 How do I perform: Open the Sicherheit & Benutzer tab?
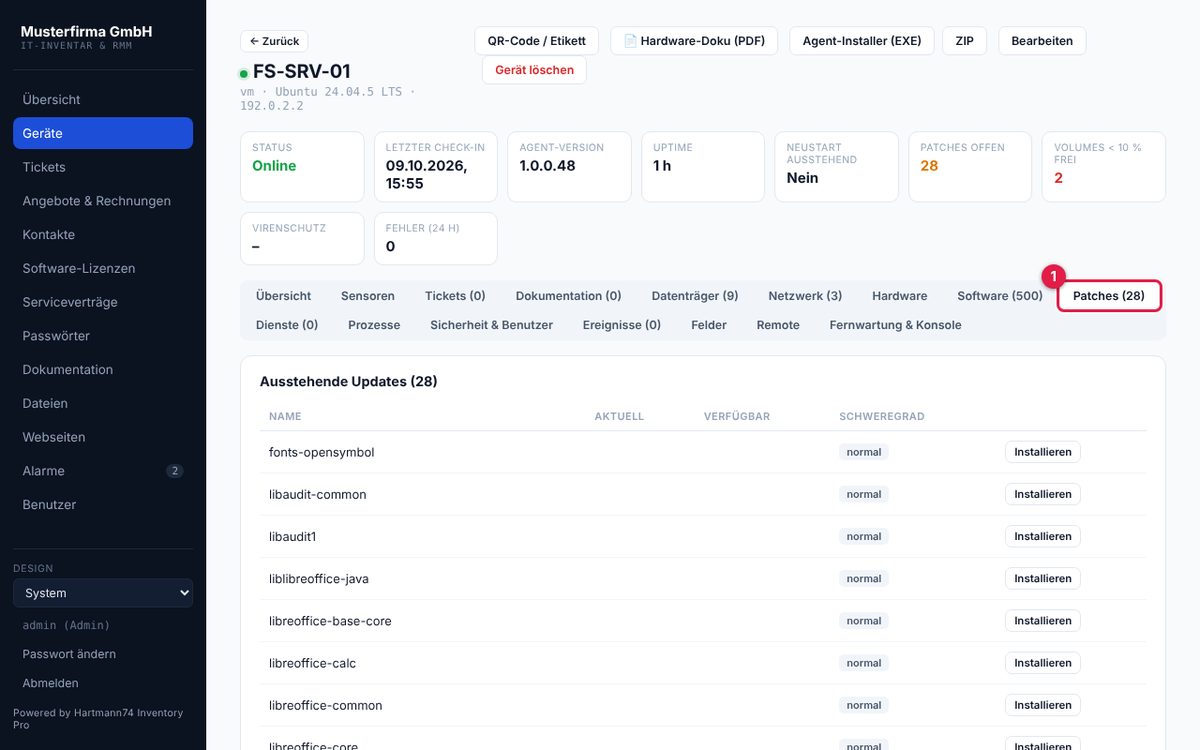pyautogui.click(x=492, y=325)
